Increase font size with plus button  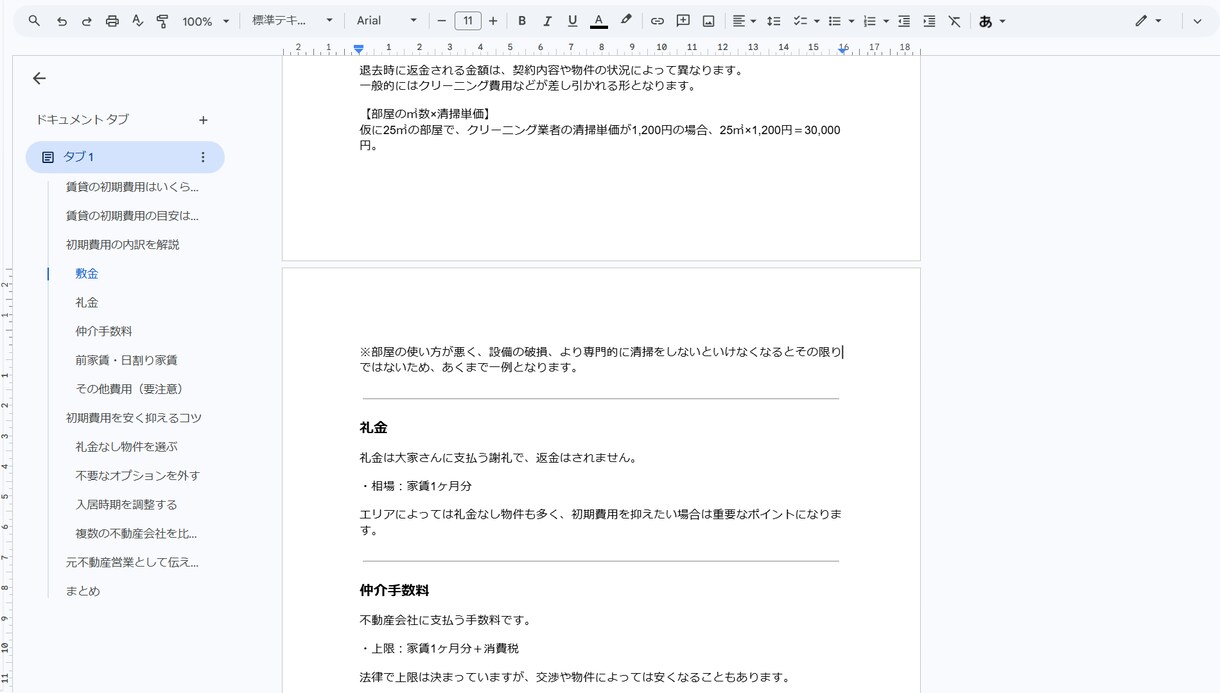click(493, 21)
